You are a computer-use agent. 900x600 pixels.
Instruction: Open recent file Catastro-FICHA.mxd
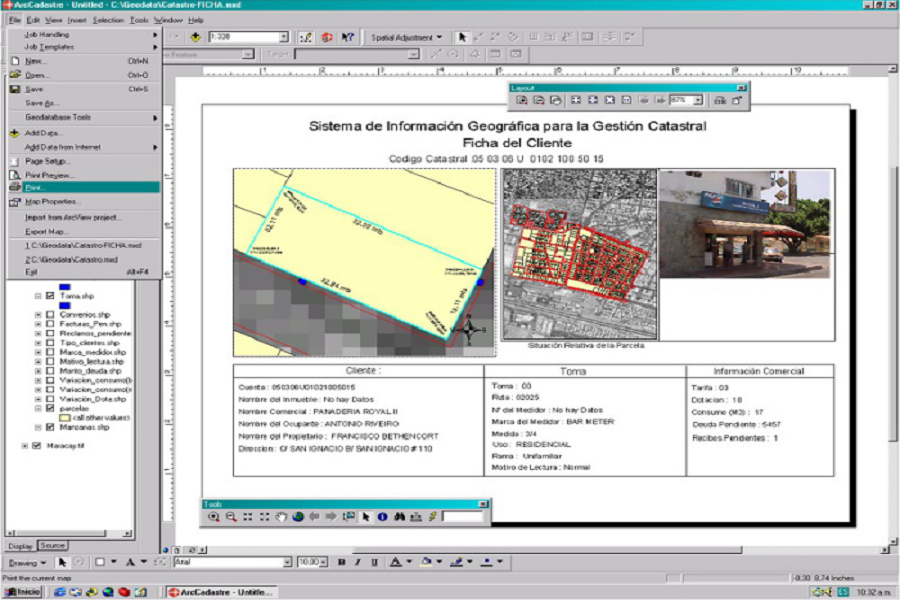pos(84,245)
